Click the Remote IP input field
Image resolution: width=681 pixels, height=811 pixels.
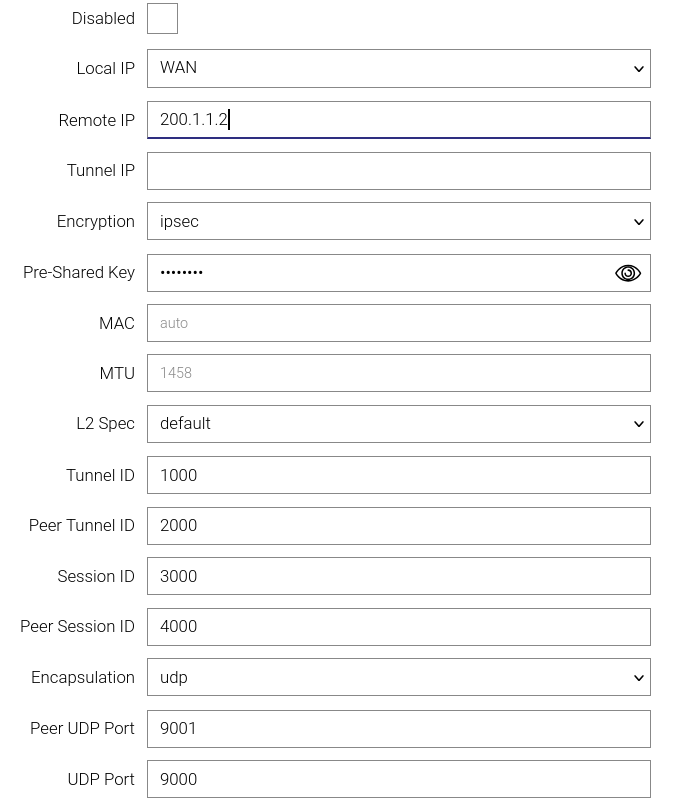[x=398, y=120]
